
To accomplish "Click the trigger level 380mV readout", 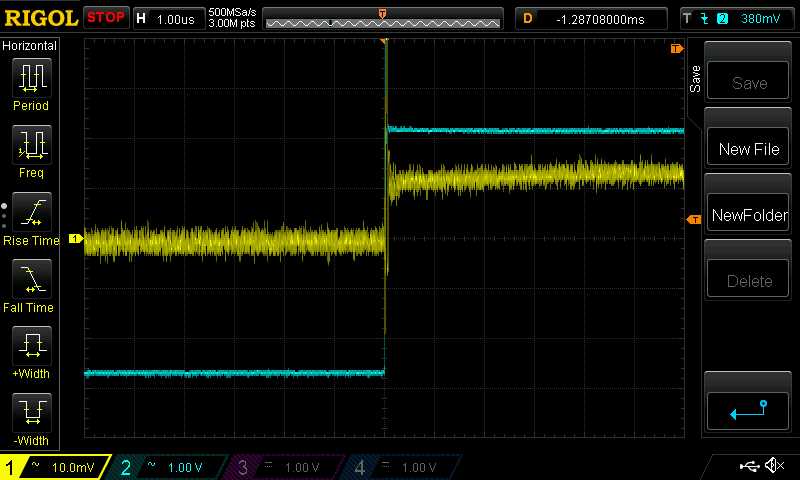I will (760, 19).
